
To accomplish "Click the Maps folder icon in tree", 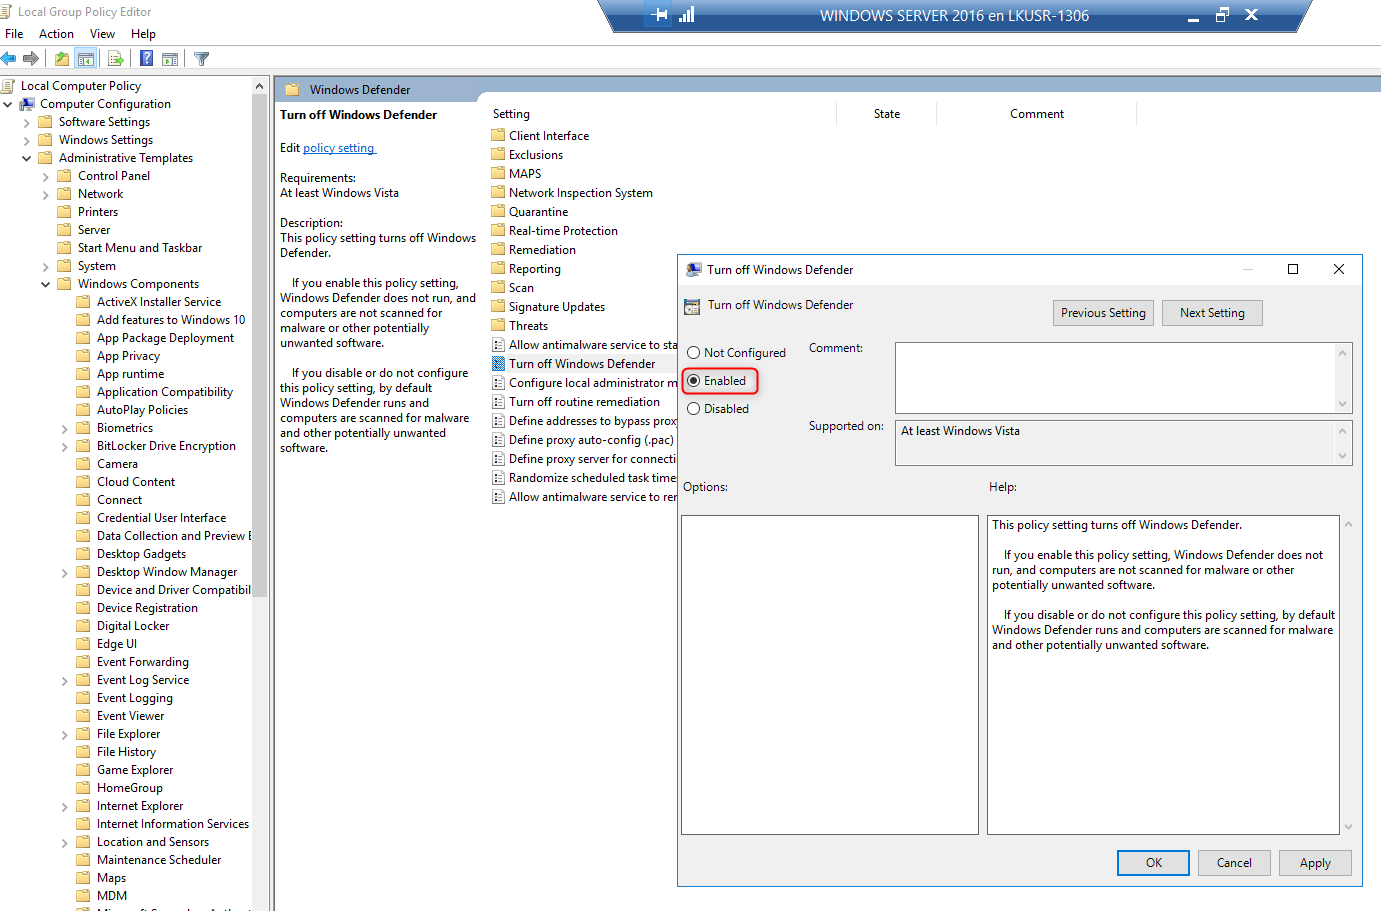I will point(84,878).
